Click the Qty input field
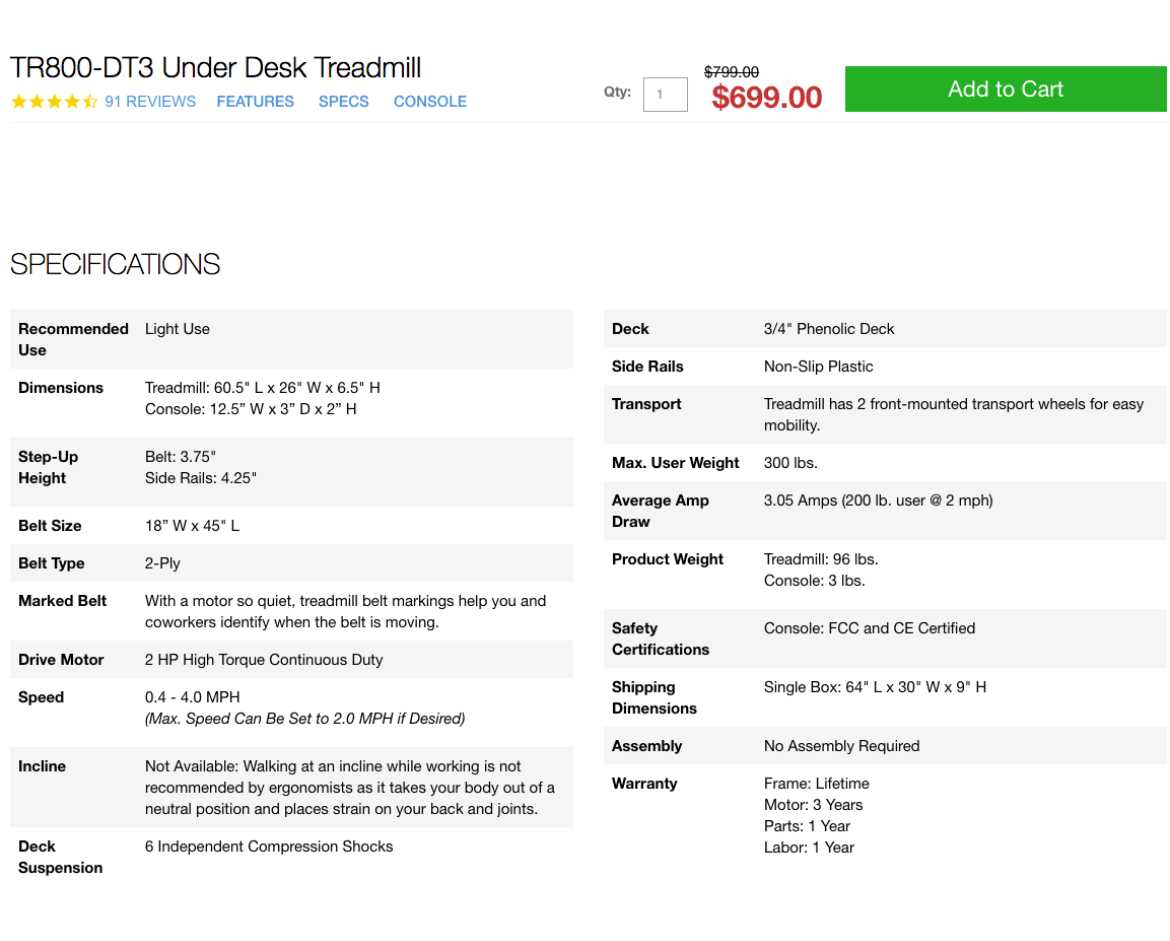Screen dimensions: 1170x941 [665, 95]
